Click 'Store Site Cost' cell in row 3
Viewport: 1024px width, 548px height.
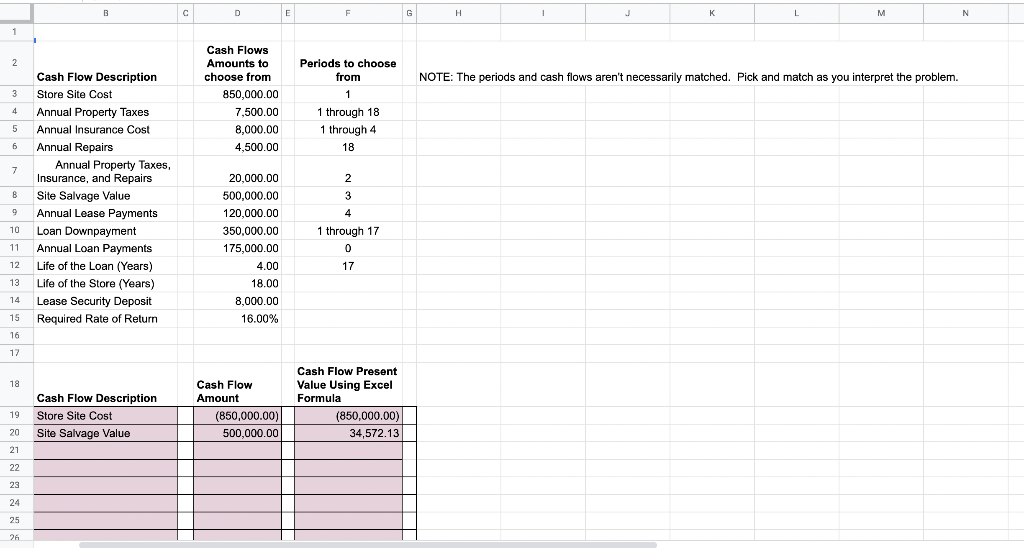(x=105, y=94)
